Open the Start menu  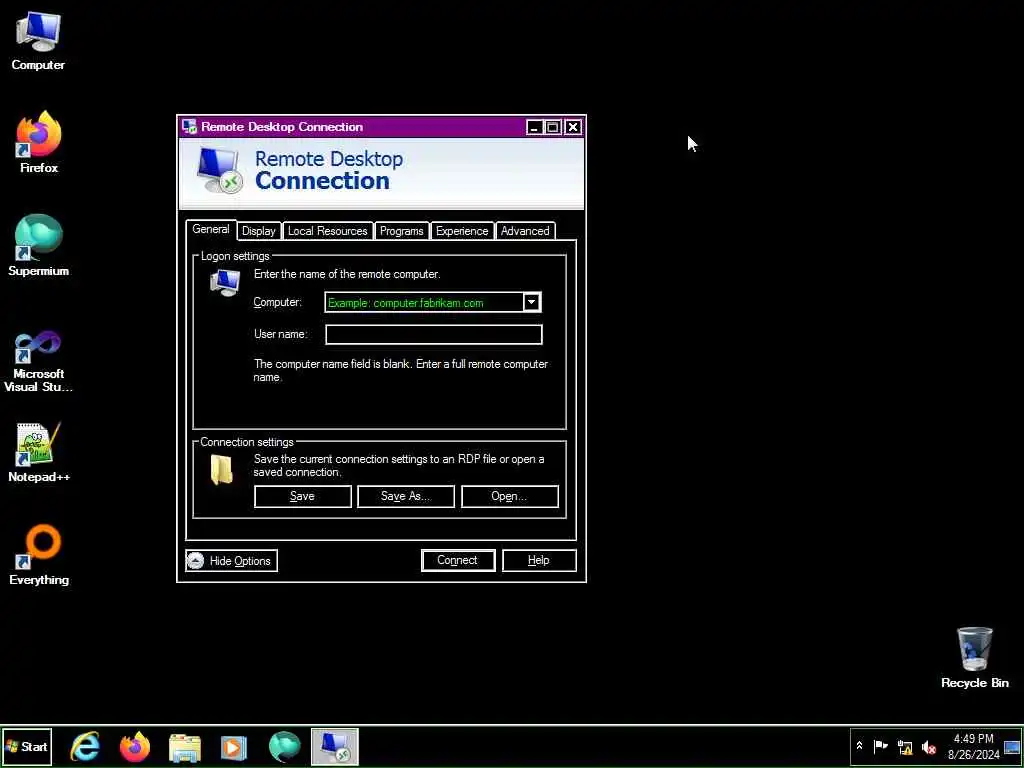tap(27, 746)
